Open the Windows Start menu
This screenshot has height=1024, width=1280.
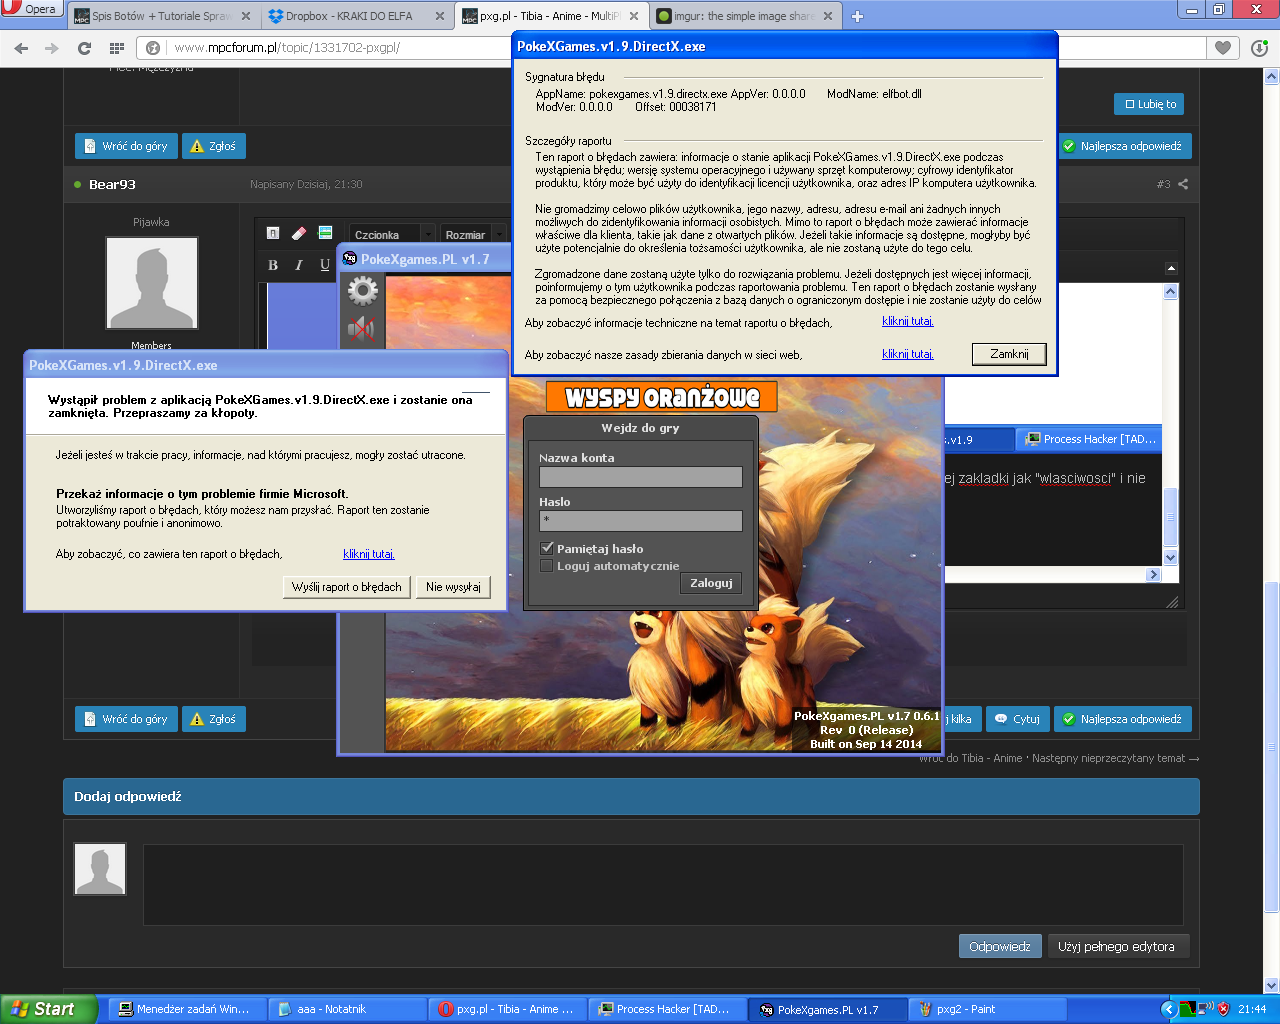click(49, 1009)
